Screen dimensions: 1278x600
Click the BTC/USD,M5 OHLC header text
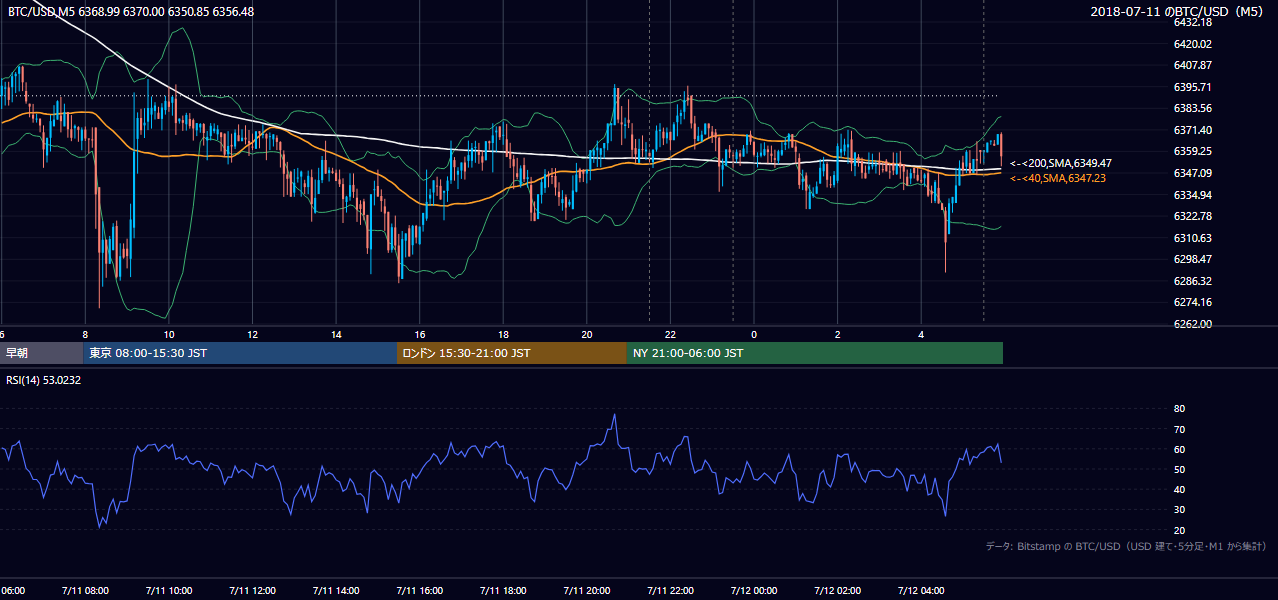[x=130, y=11]
